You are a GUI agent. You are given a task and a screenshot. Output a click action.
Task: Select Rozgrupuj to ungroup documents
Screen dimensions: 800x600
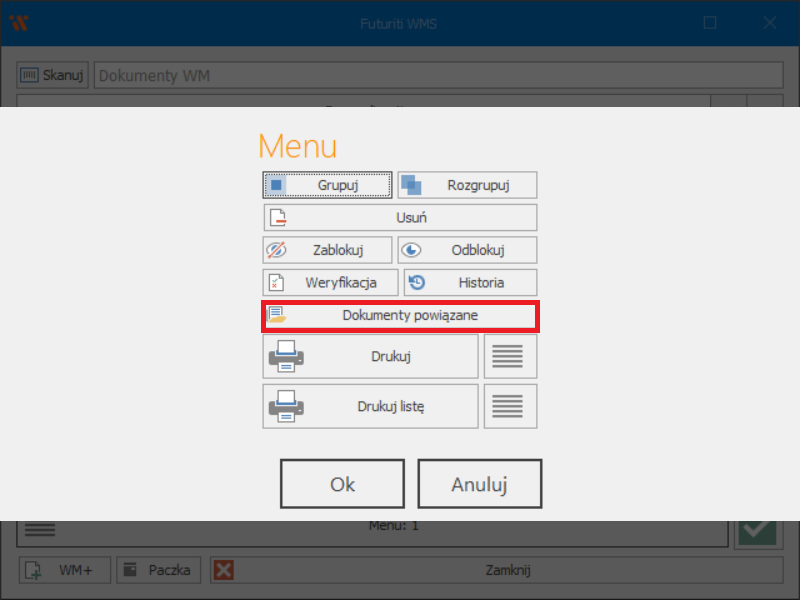pos(467,185)
